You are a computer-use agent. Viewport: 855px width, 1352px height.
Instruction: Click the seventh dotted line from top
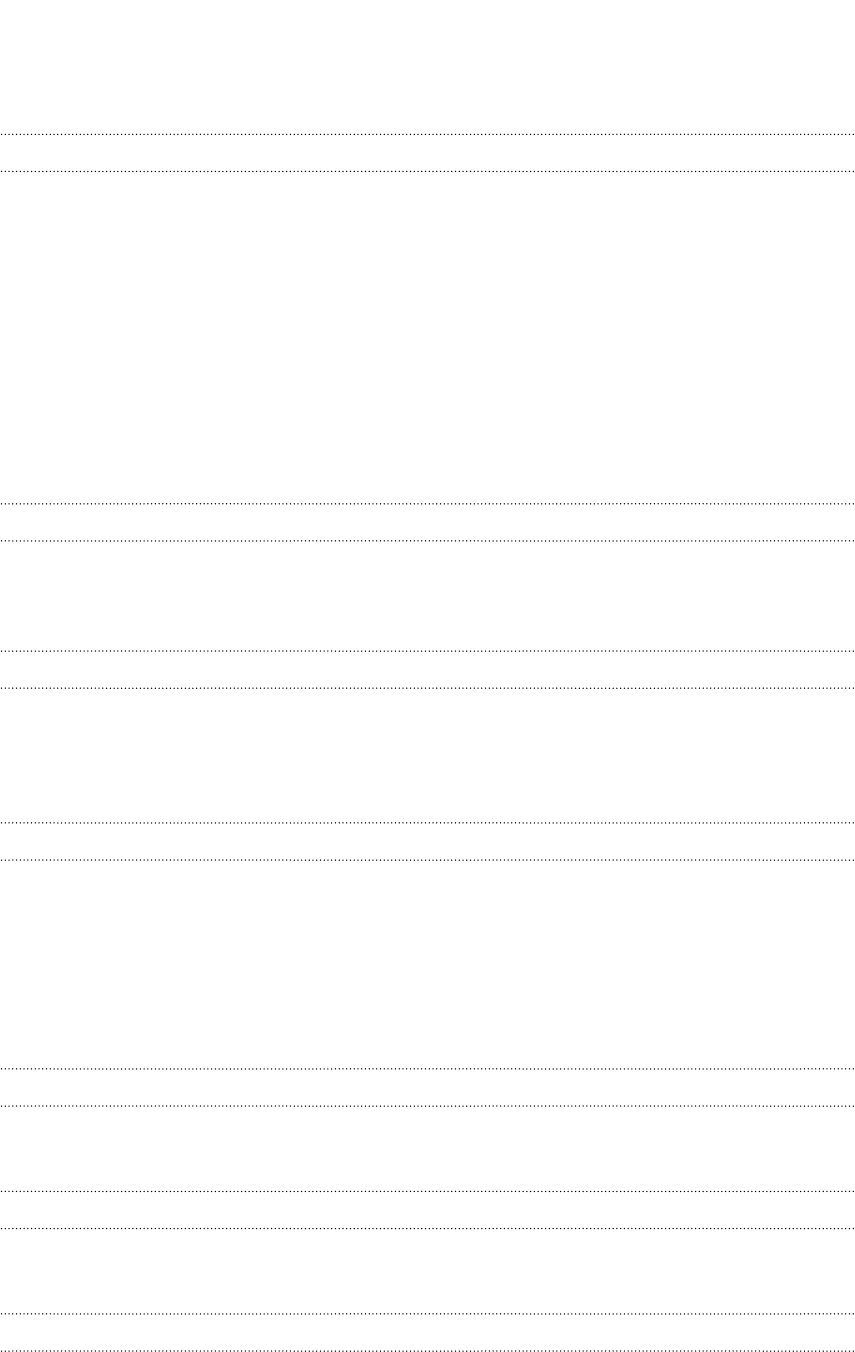coord(427,822)
